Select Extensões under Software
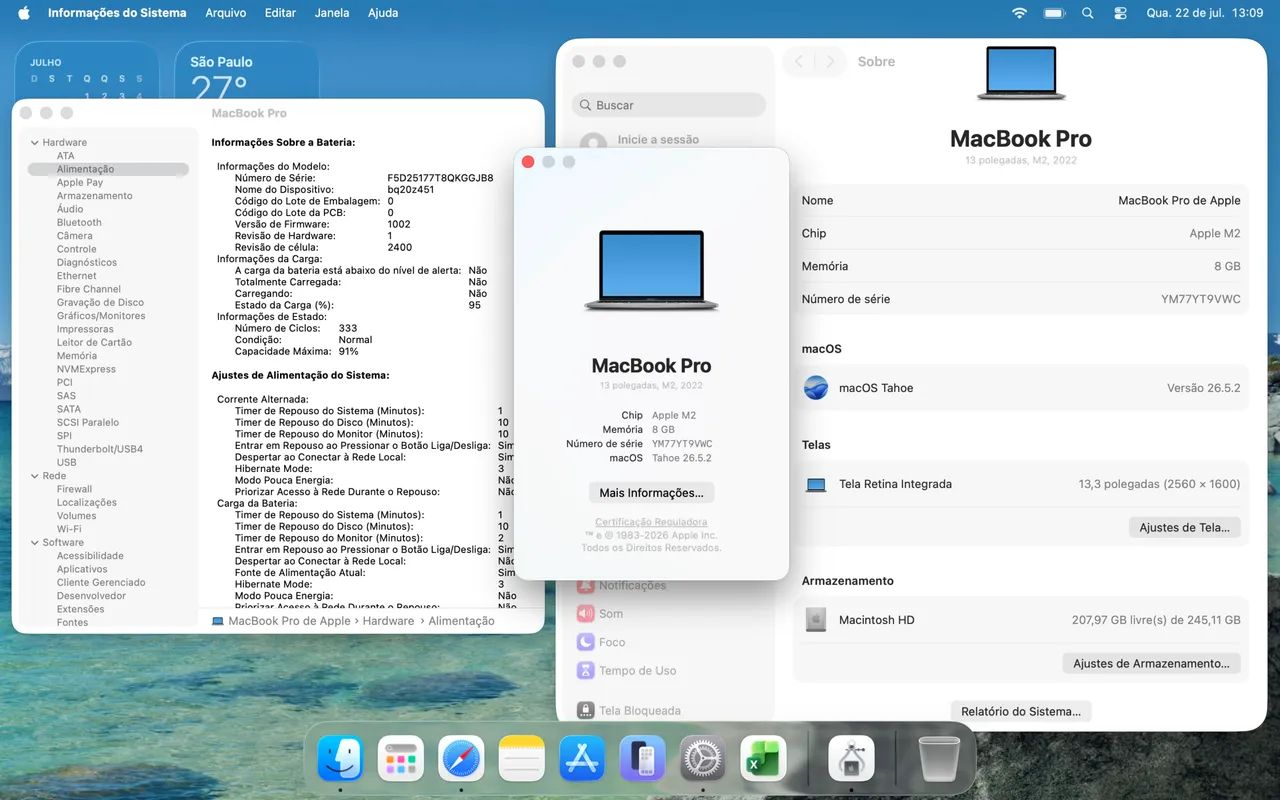 point(81,609)
